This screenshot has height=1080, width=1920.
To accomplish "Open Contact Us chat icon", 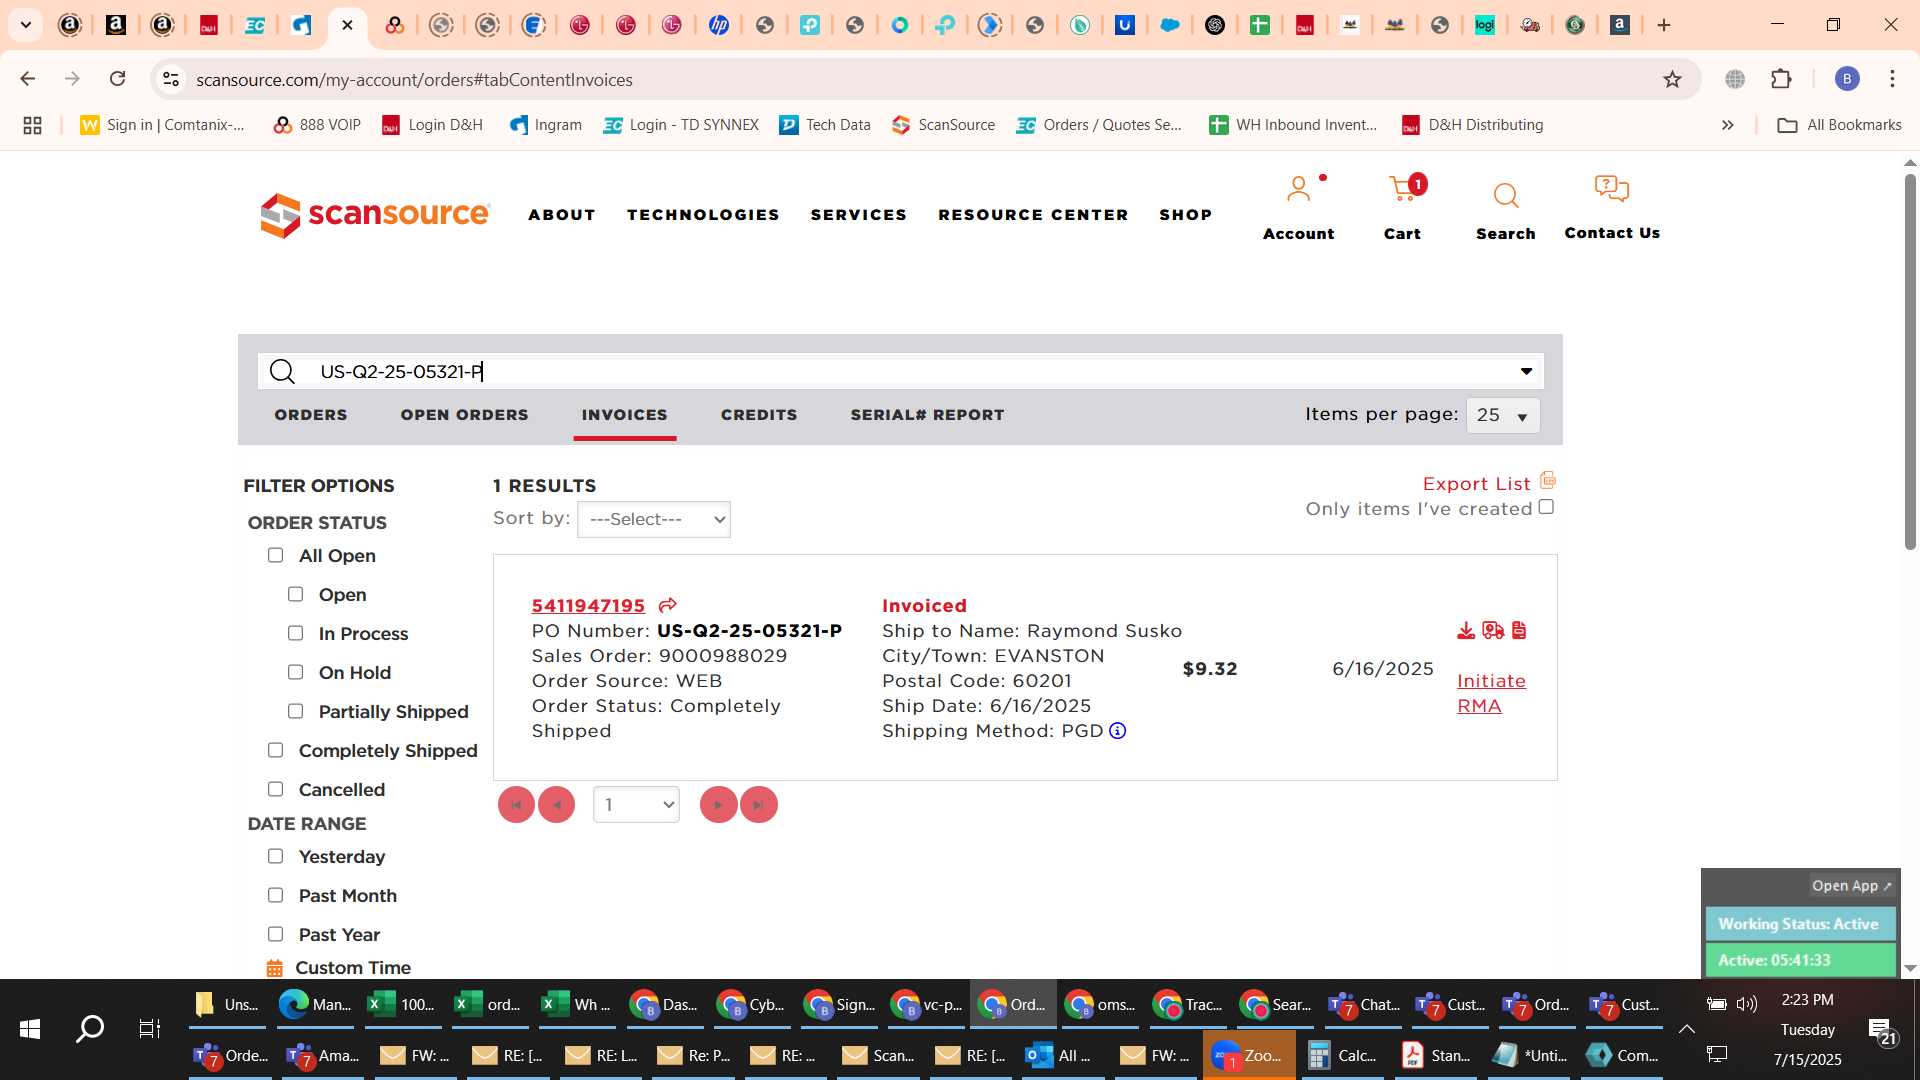I will [x=1612, y=189].
